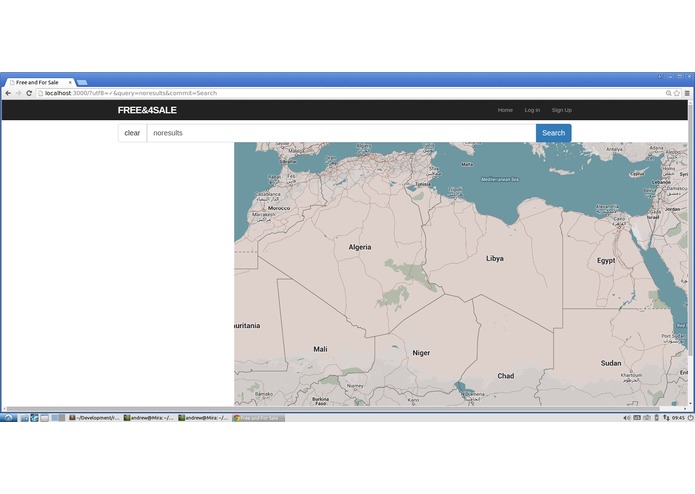695x494 pixels.
Task: Switch to the ~/Development taskbar window
Action: [94, 418]
